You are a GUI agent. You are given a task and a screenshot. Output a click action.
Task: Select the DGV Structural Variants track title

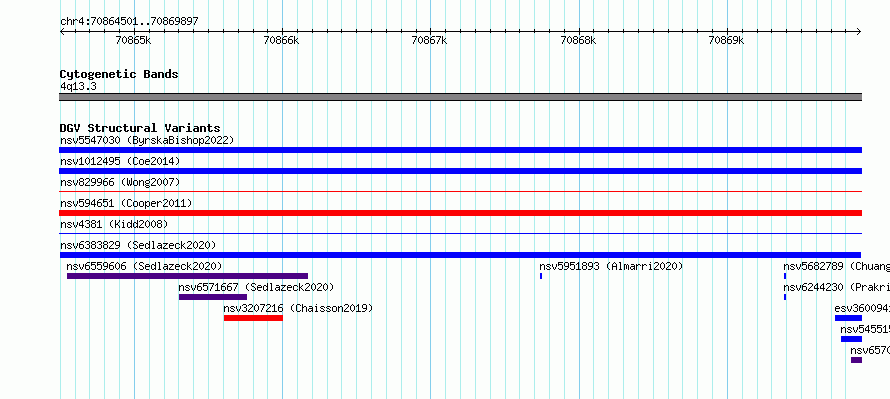[140, 128]
